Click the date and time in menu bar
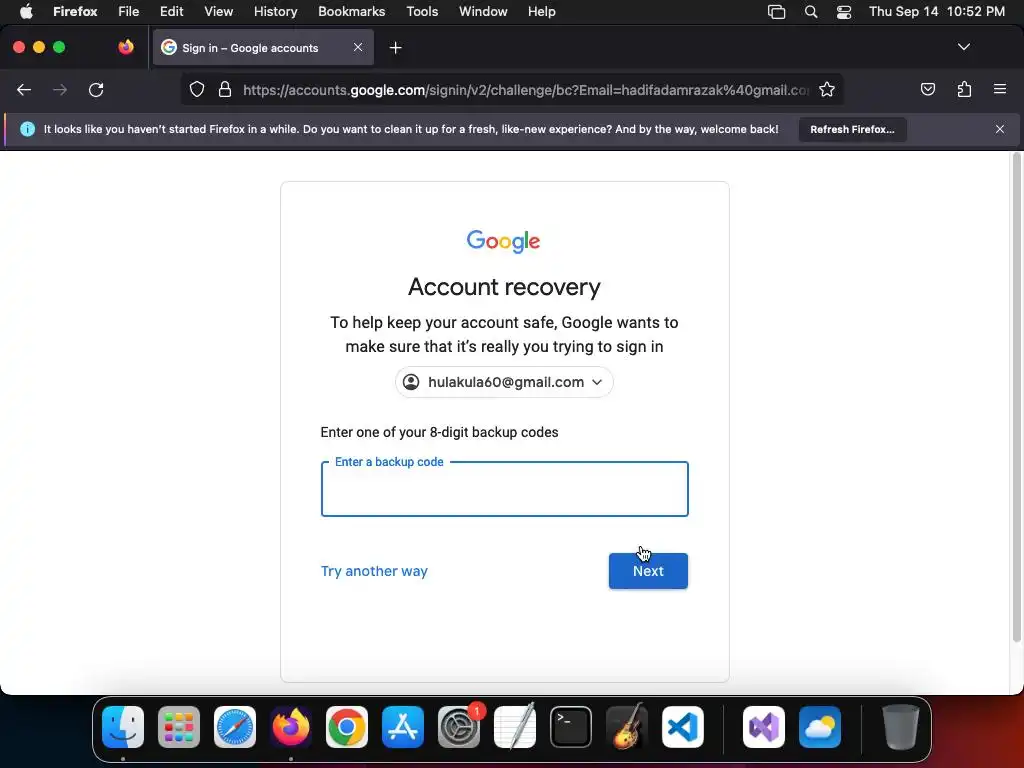Viewport: 1024px width, 768px height. click(x=936, y=12)
